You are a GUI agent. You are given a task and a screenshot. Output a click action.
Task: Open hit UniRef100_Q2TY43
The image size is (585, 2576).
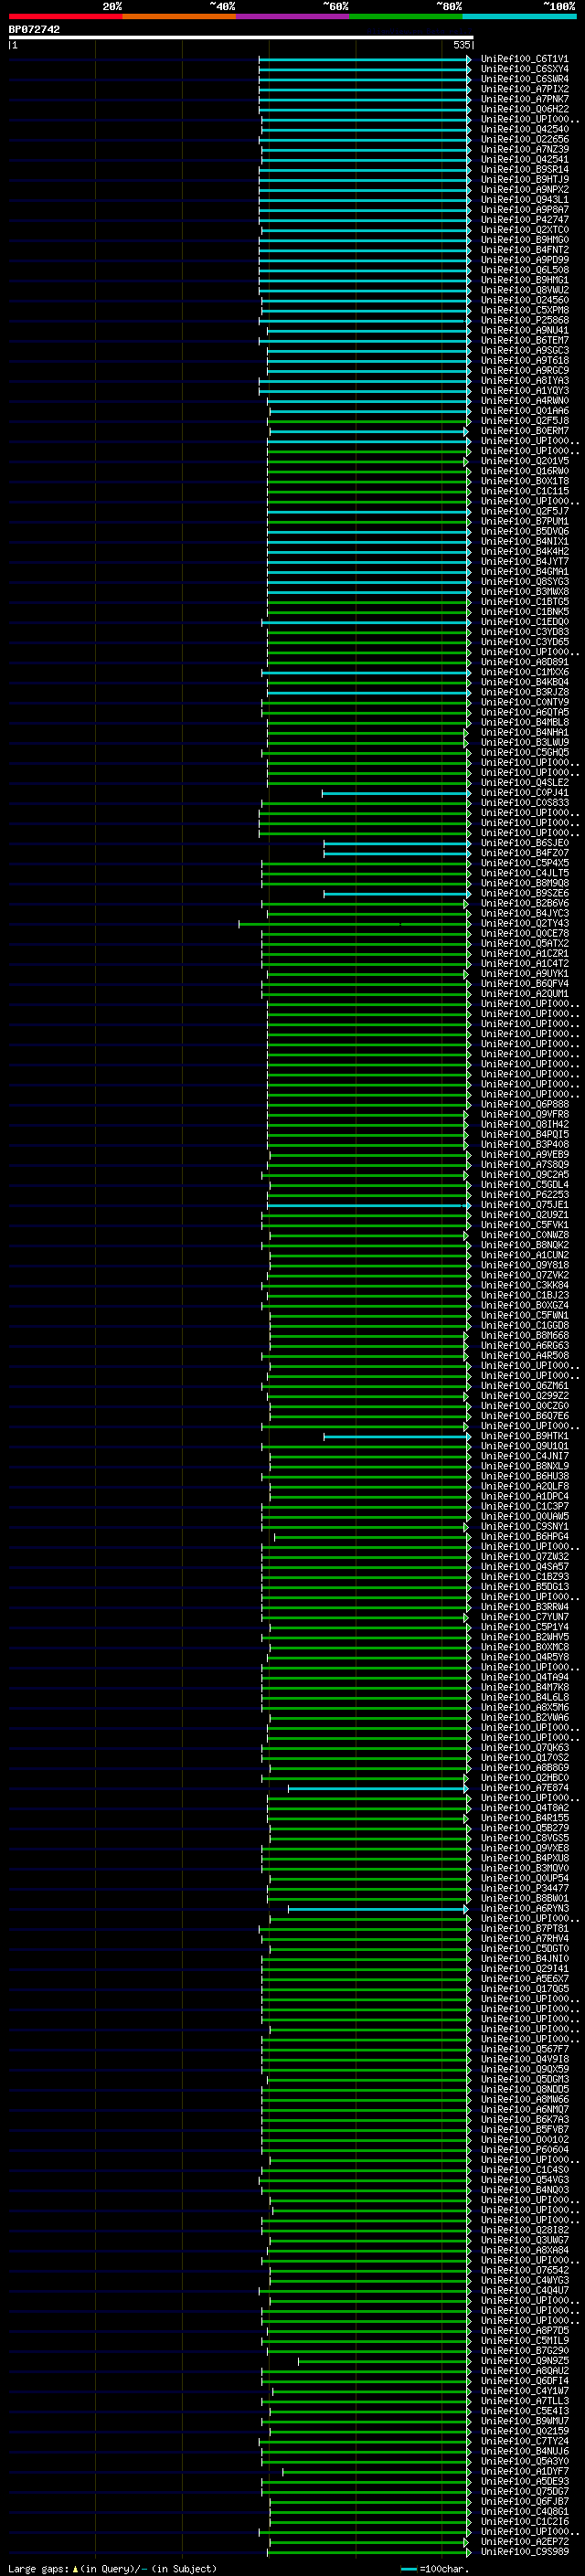tap(524, 923)
